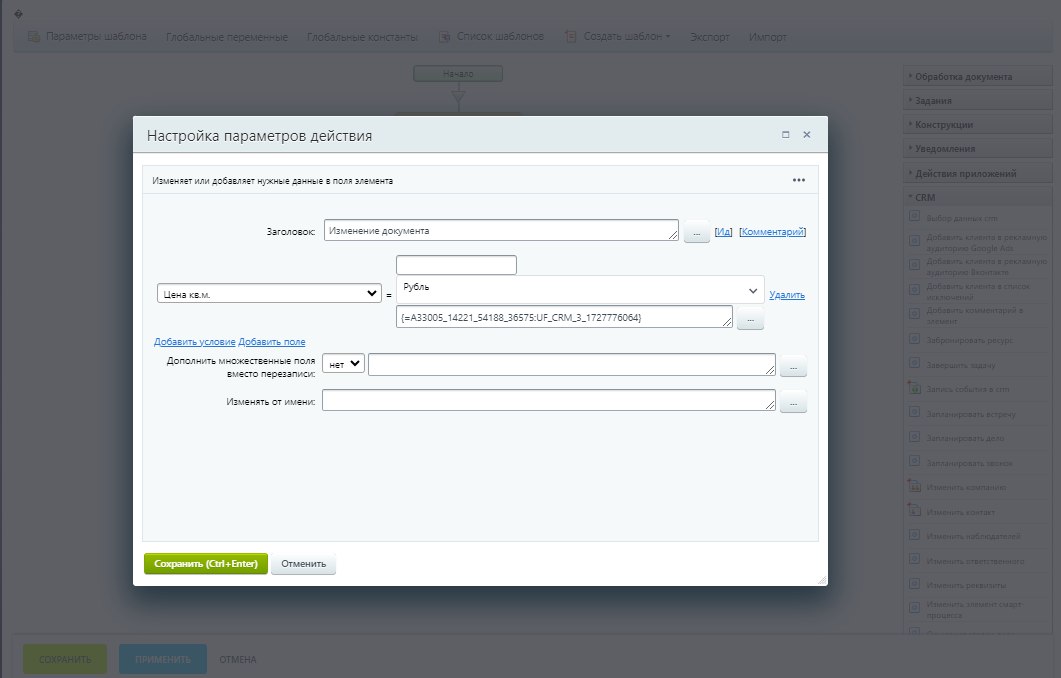The image size is (1061, 678).
Task: Click the Комментарий link
Action: [x=772, y=232]
